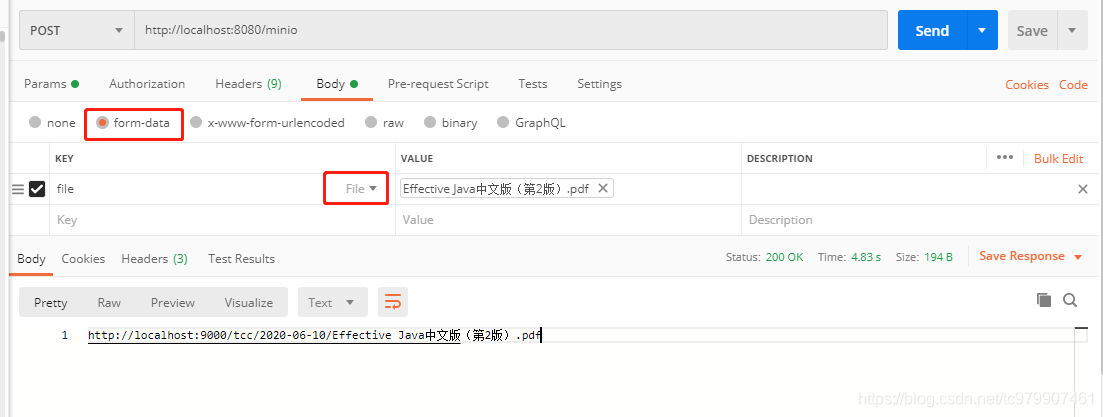Click the wrap lines icon in response toolbar
Screen dimensions: 1103x417
click(392, 302)
